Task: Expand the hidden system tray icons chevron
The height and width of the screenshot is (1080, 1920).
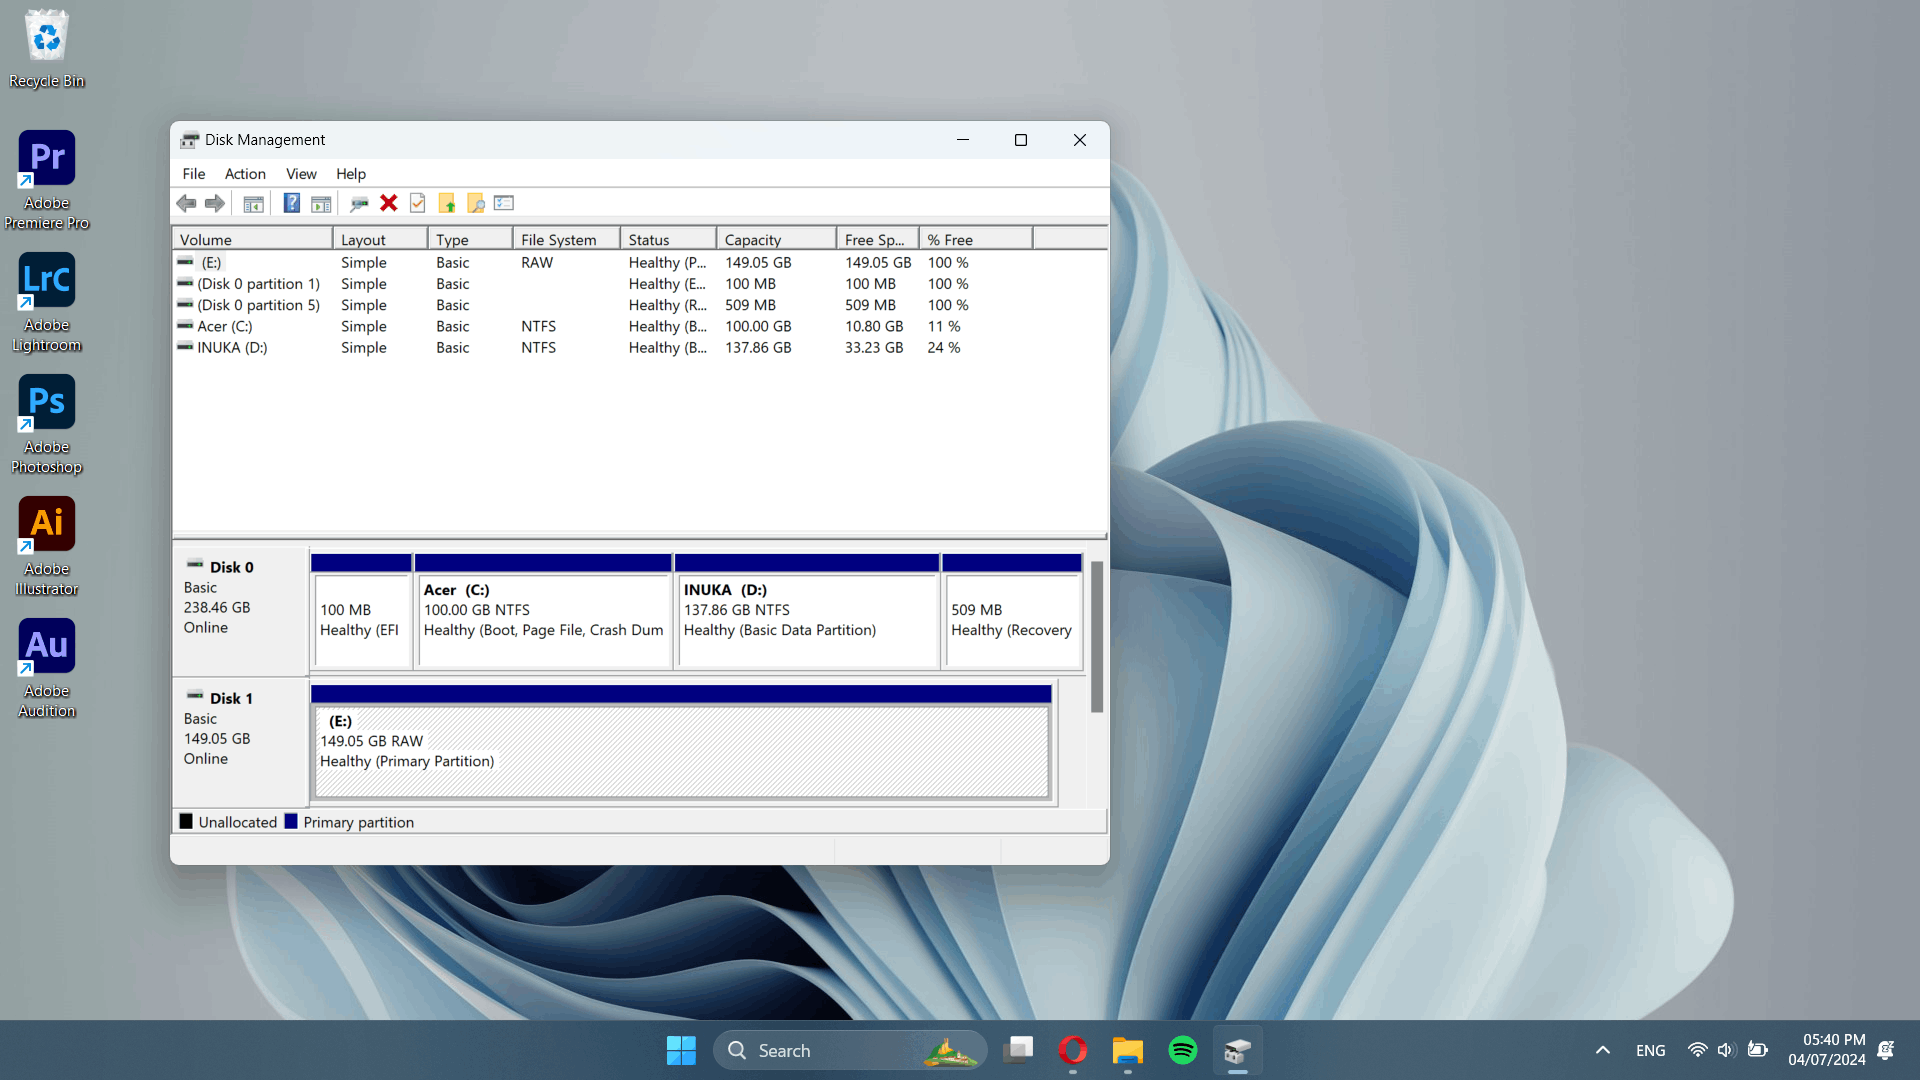Action: [1602, 1050]
